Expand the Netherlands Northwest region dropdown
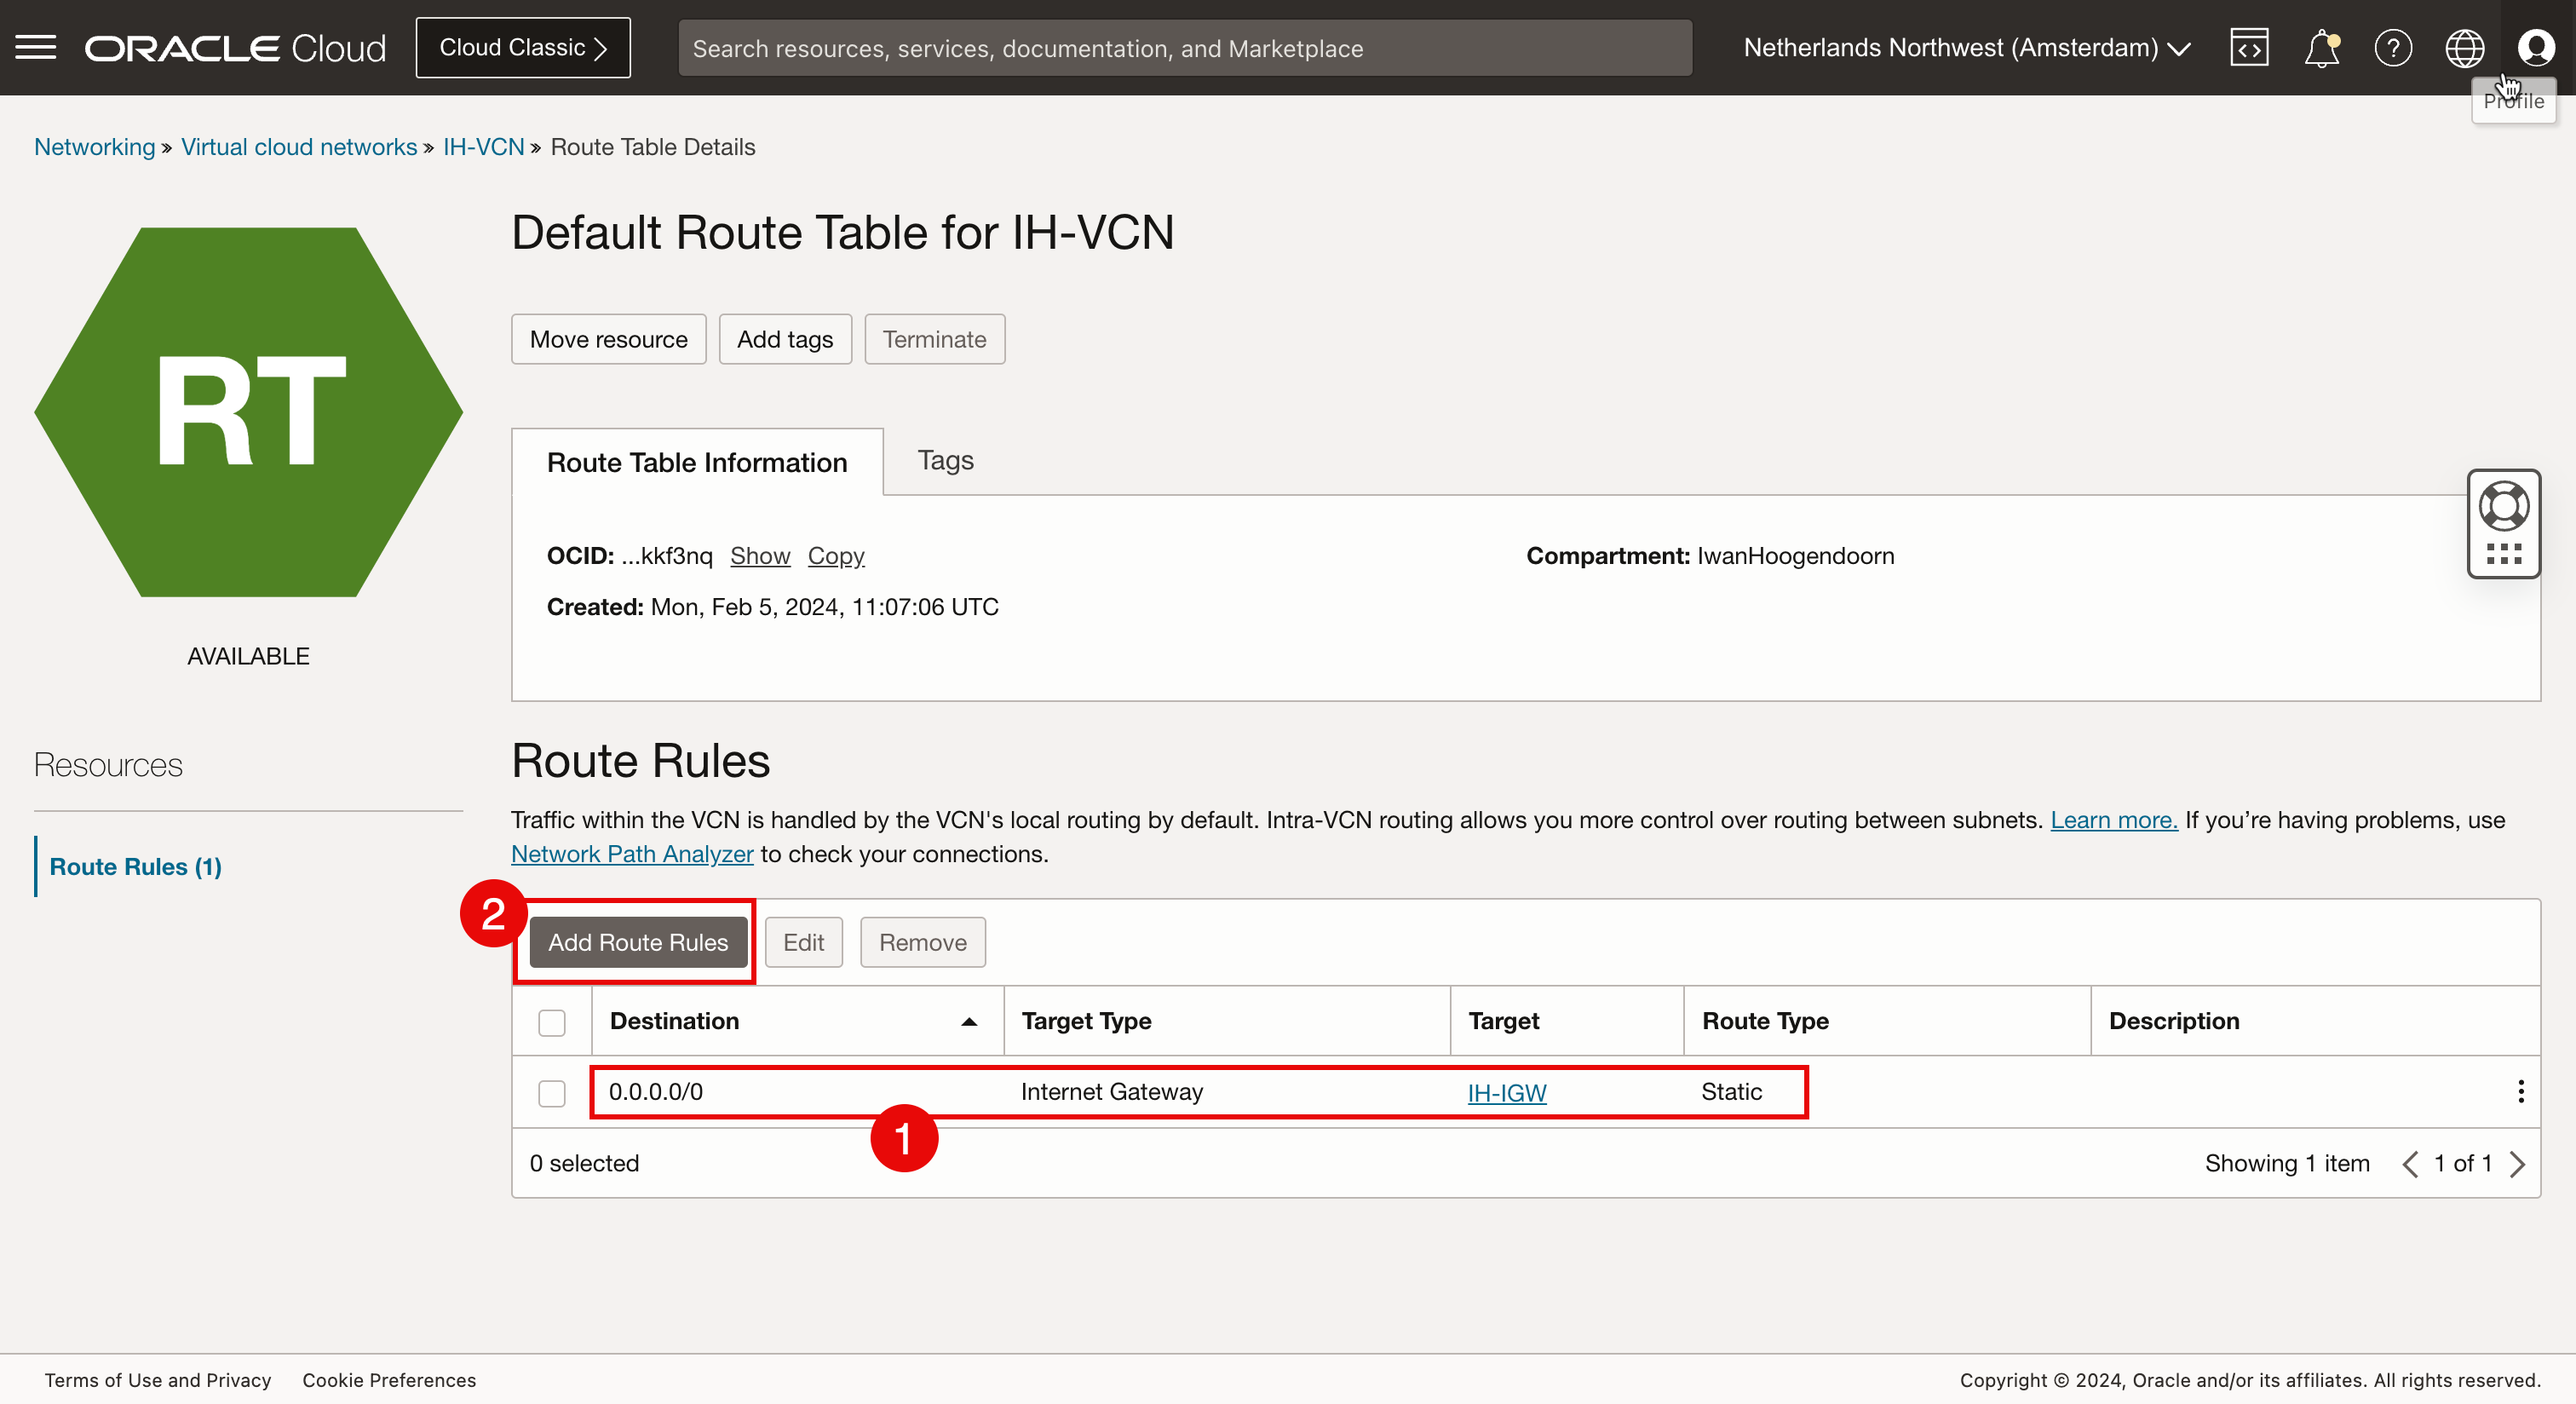 pos(1967,47)
